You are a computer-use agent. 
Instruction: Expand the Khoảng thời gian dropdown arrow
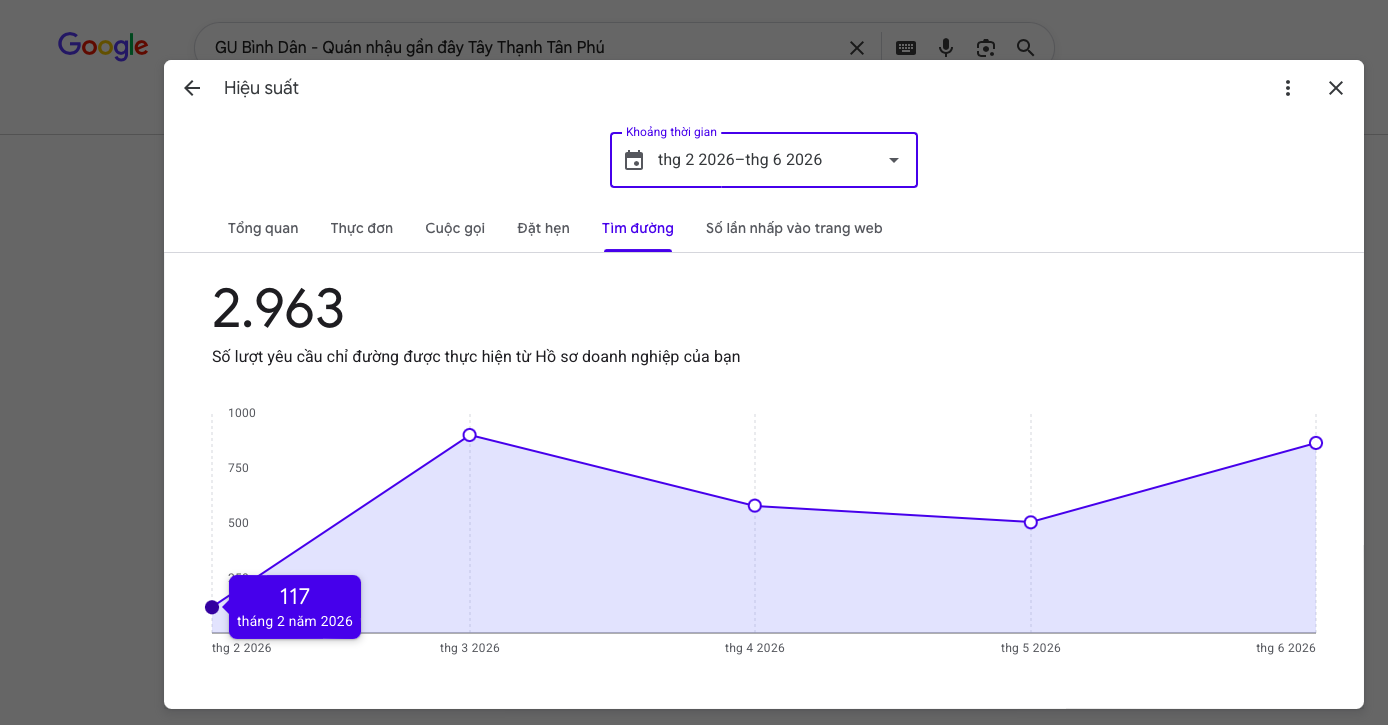pyautogui.click(x=894, y=160)
